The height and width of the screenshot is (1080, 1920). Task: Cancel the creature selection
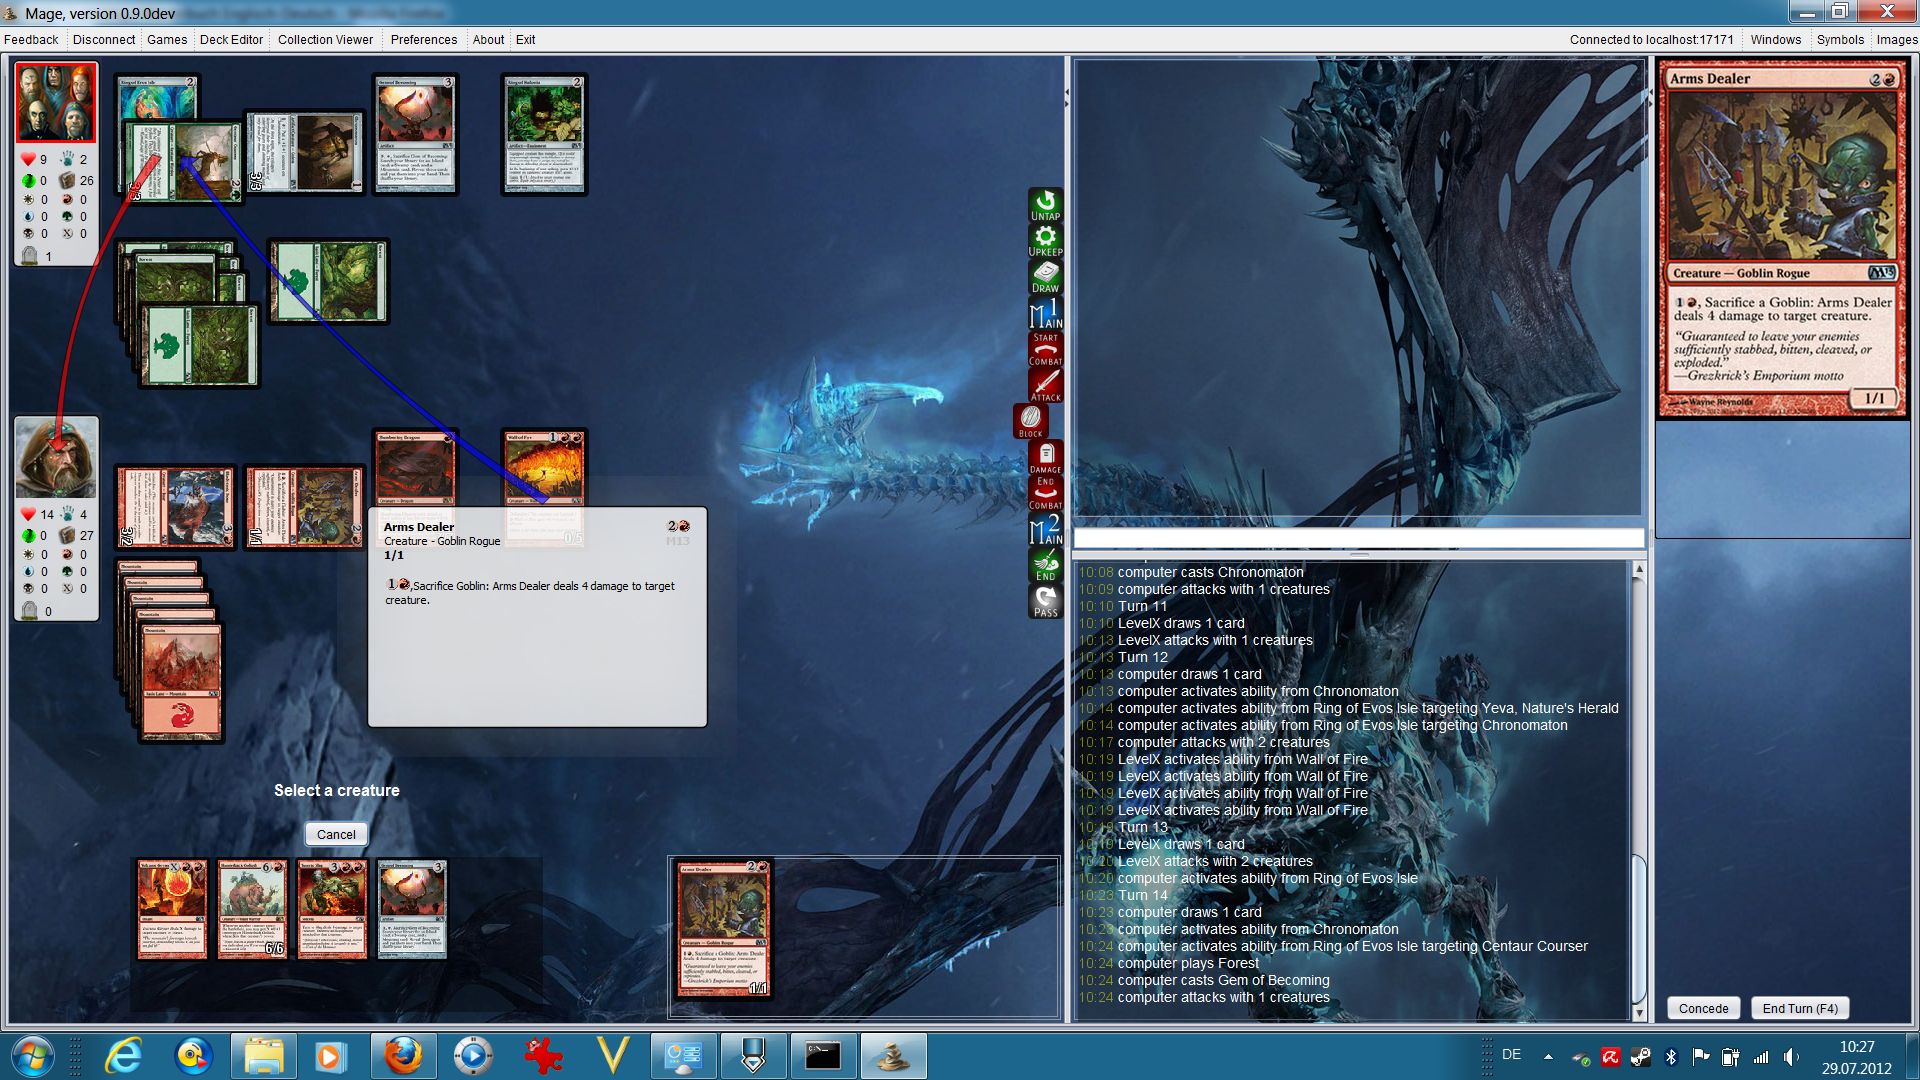pyautogui.click(x=336, y=834)
